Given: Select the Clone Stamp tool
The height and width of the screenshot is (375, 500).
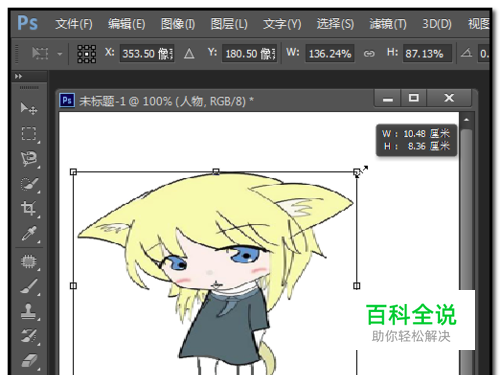Looking at the screenshot, I should 29,311.
